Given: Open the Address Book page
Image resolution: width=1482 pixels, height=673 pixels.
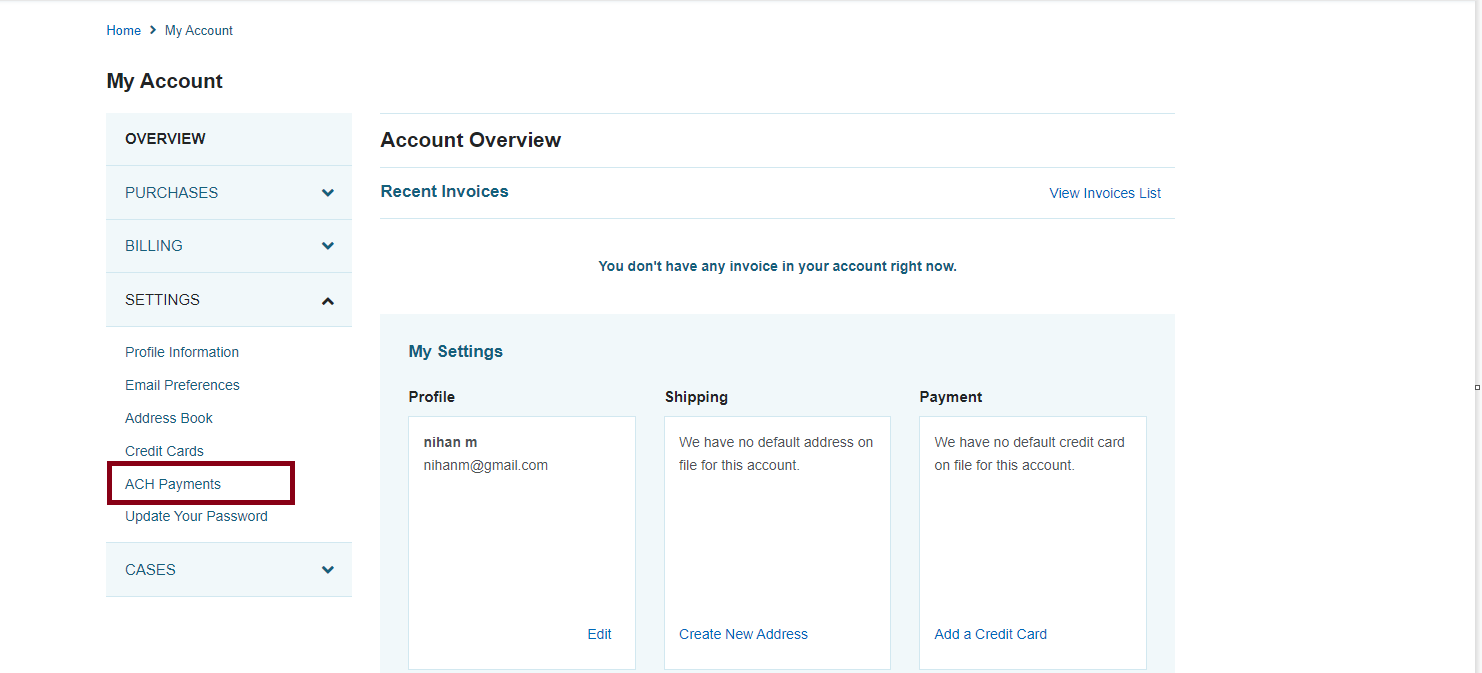Looking at the screenshot, I should tap(169, 418).
